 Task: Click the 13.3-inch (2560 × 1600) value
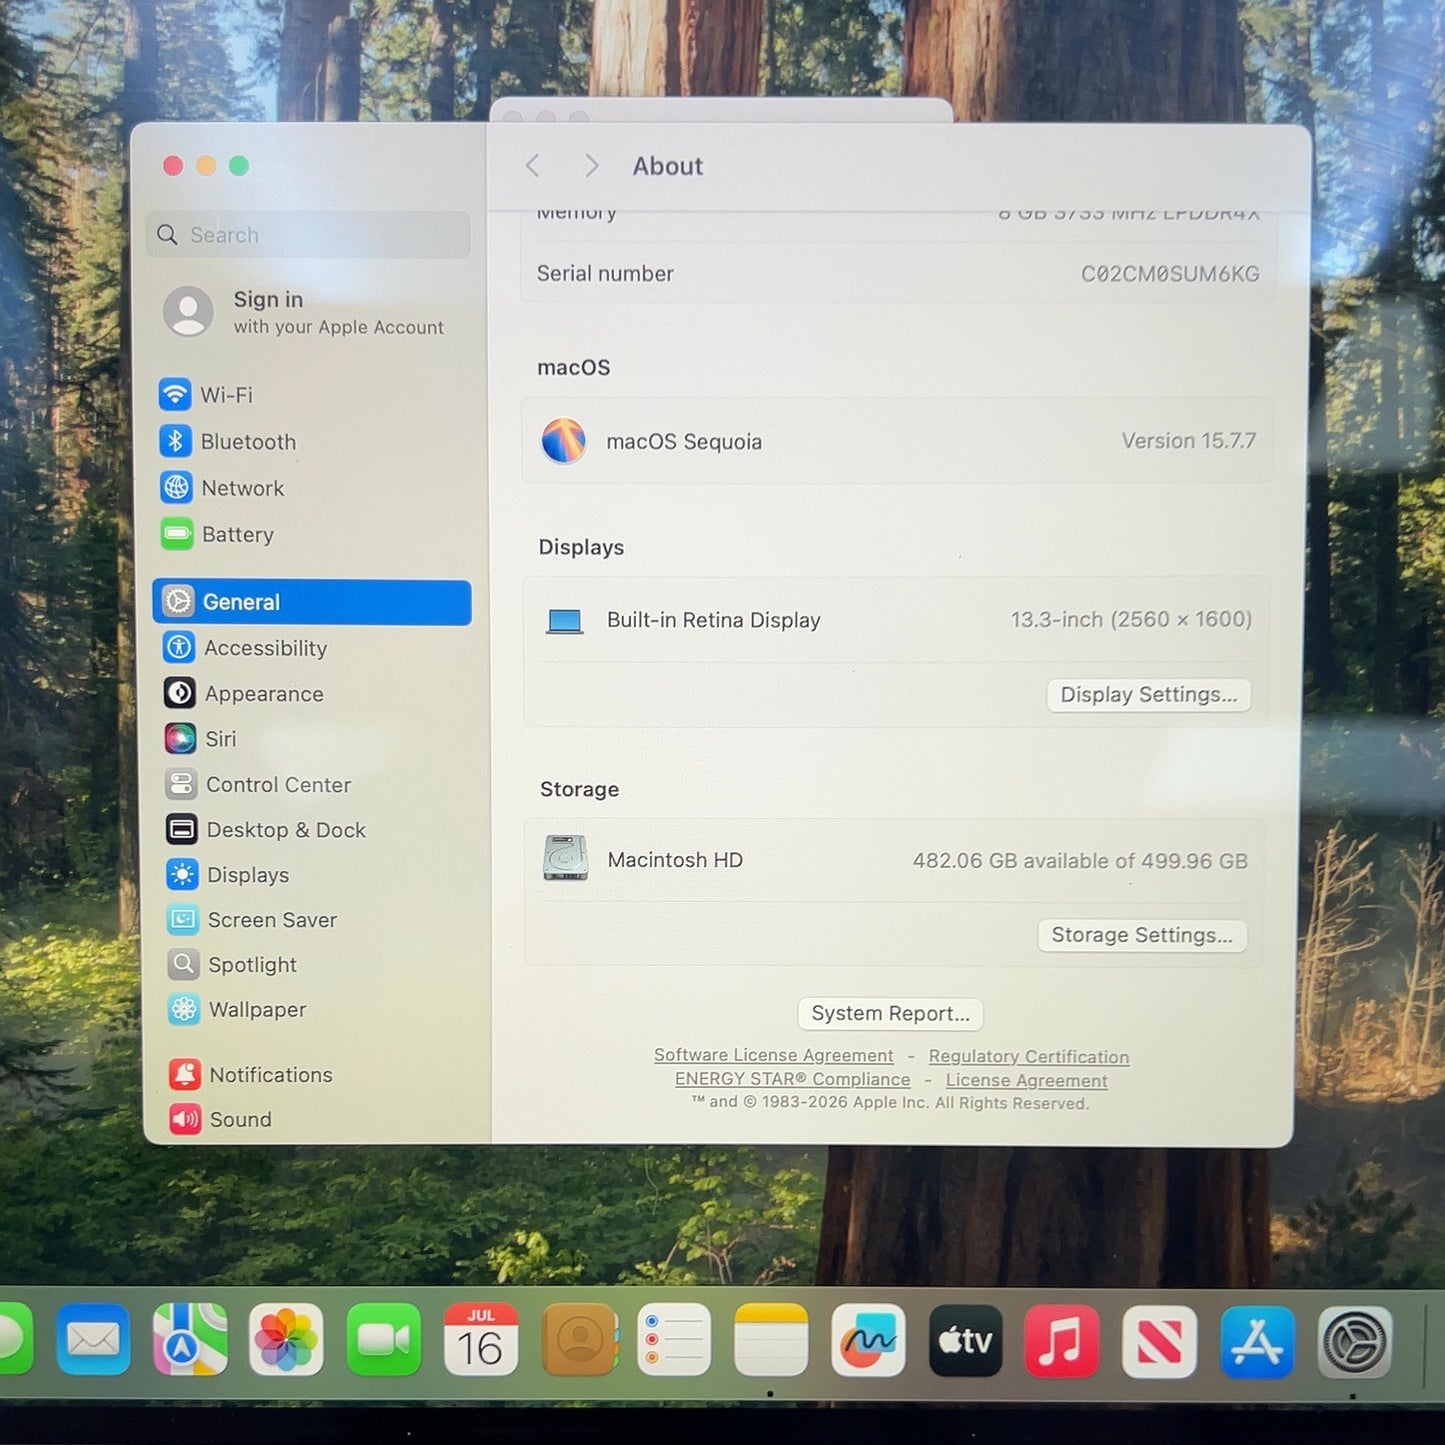[x=1131, y=620]
